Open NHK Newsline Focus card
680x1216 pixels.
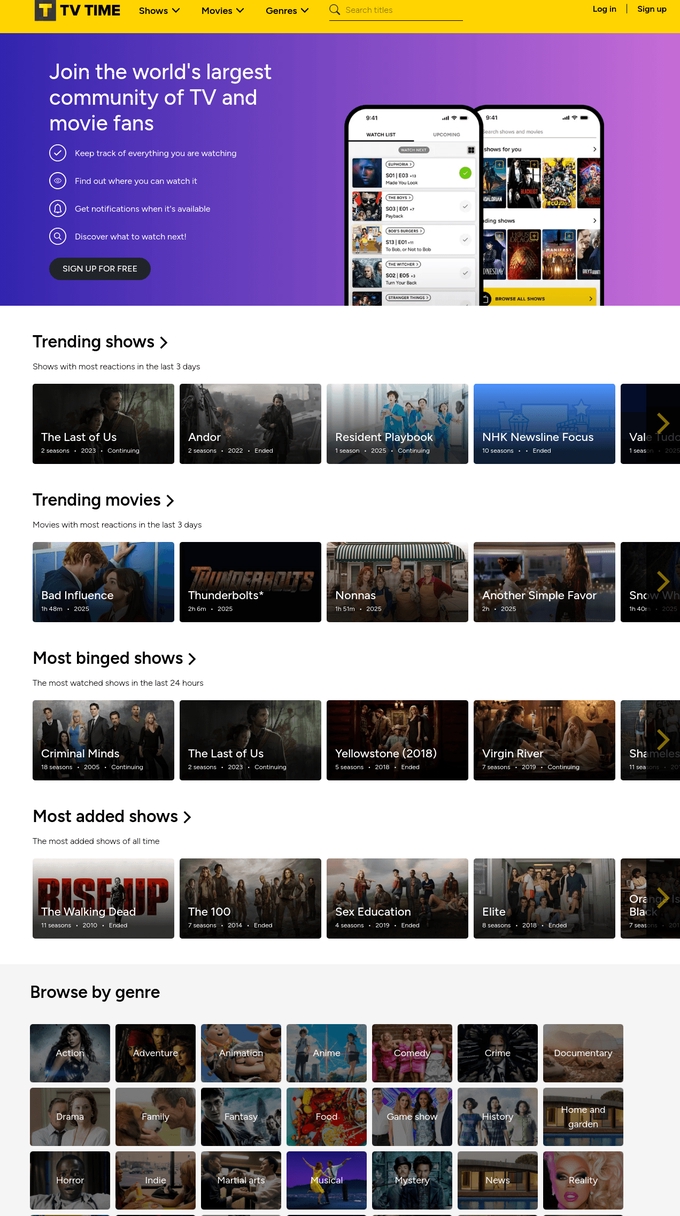[x=544, y=423]
